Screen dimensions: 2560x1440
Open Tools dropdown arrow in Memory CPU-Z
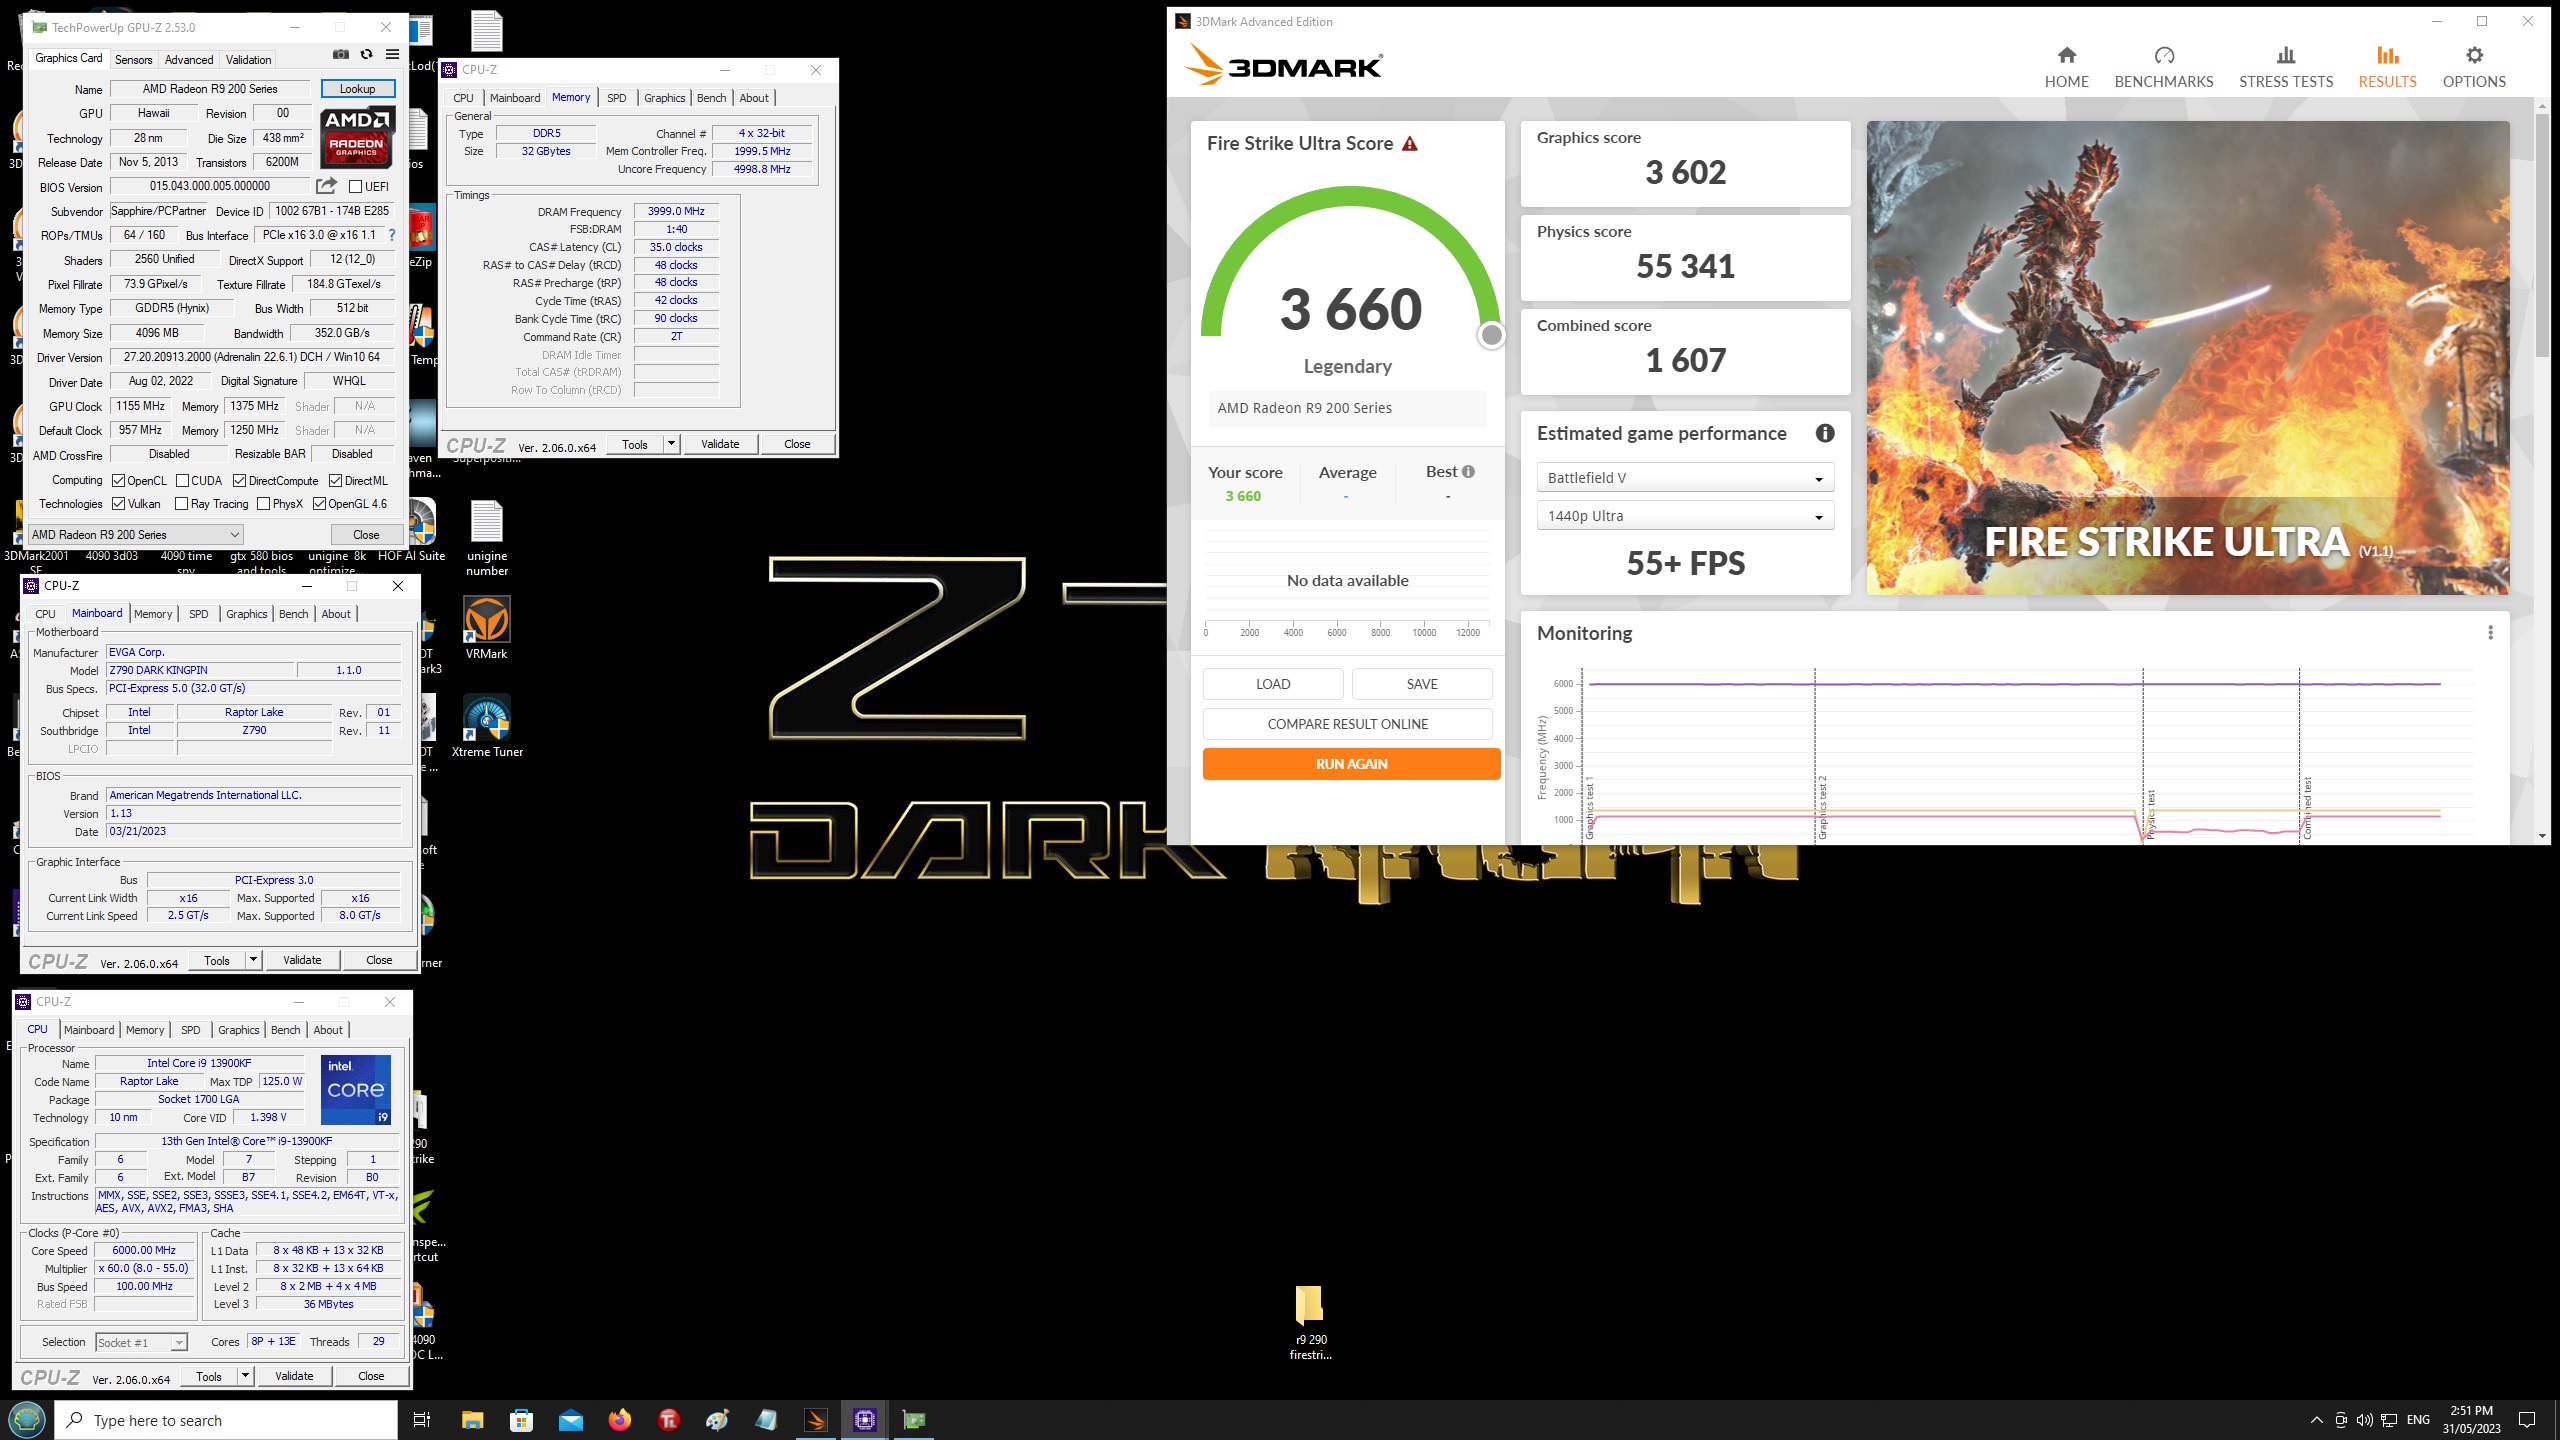pos(672,444)
